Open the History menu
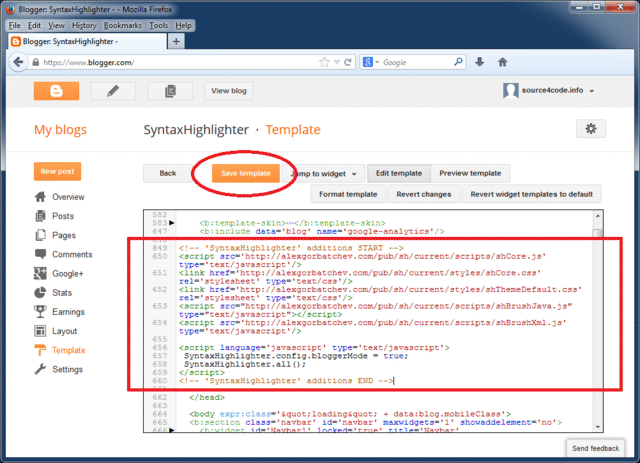The width and height of the screenshot is (640, 463). [x=84, y=25]
